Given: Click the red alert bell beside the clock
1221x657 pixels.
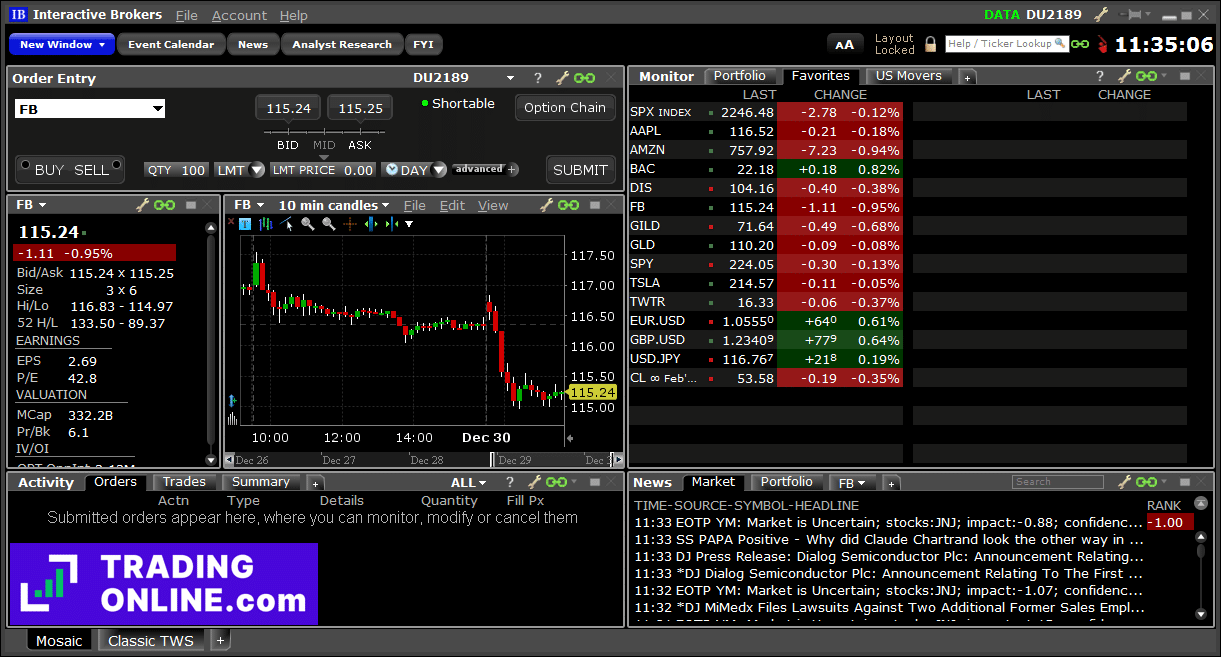Looking at the screenshot, I should pyautogui.click(x=1104, y=45).
